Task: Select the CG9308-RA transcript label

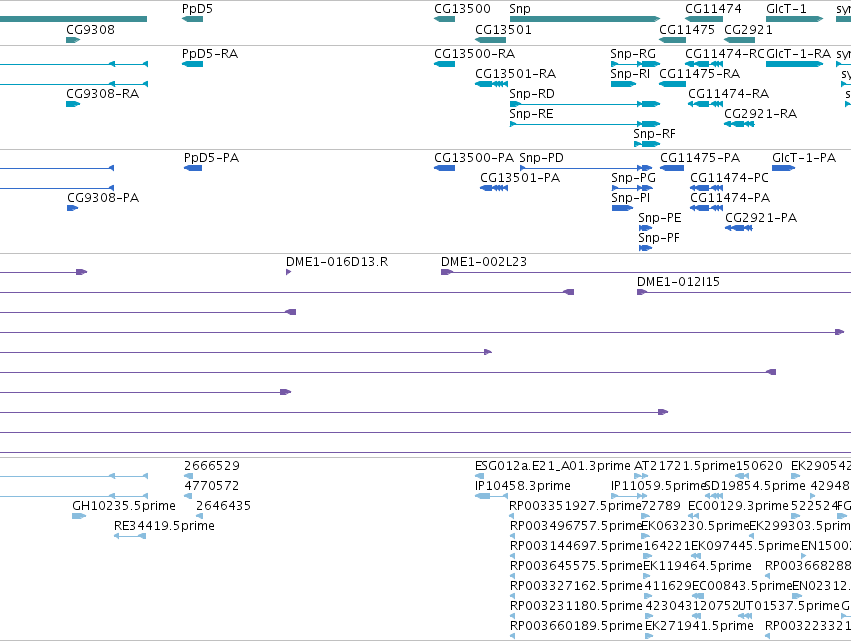Action: [x=103, y=93]
